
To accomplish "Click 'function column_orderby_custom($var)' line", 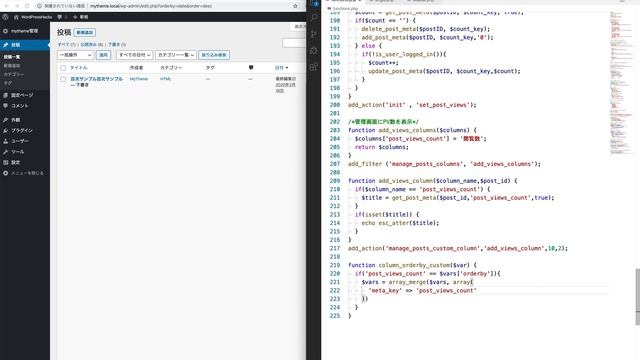I will (x=412, y=265).
